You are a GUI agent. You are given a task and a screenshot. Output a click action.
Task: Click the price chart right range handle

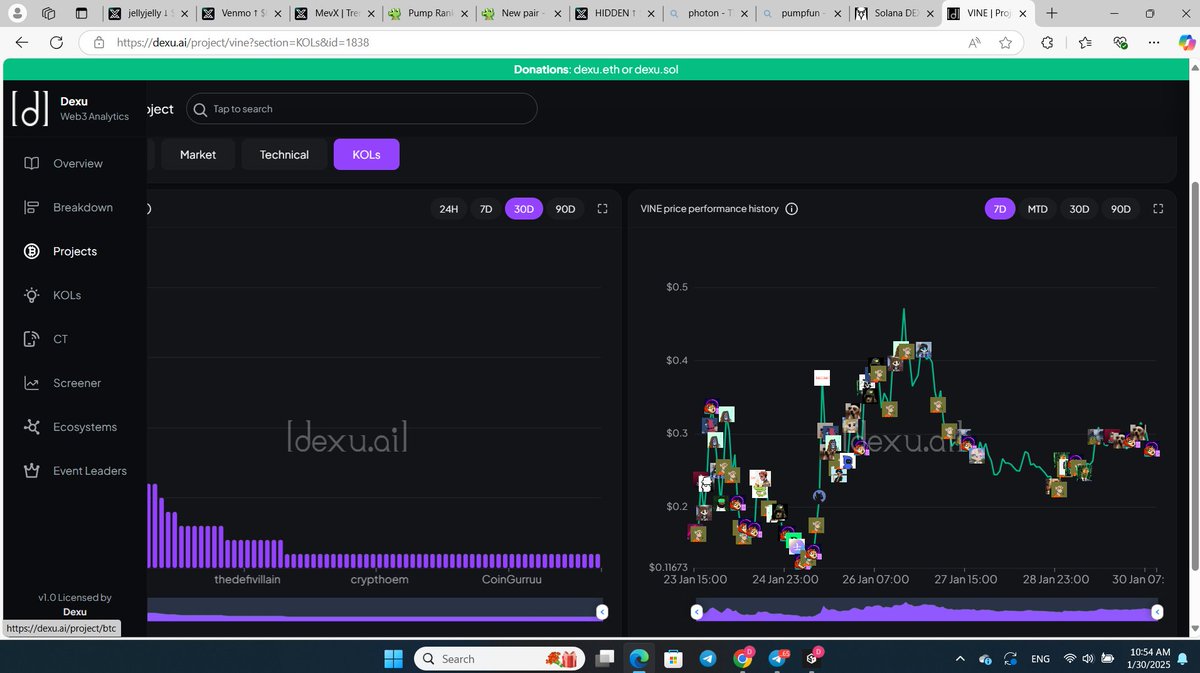(1157, 612)
